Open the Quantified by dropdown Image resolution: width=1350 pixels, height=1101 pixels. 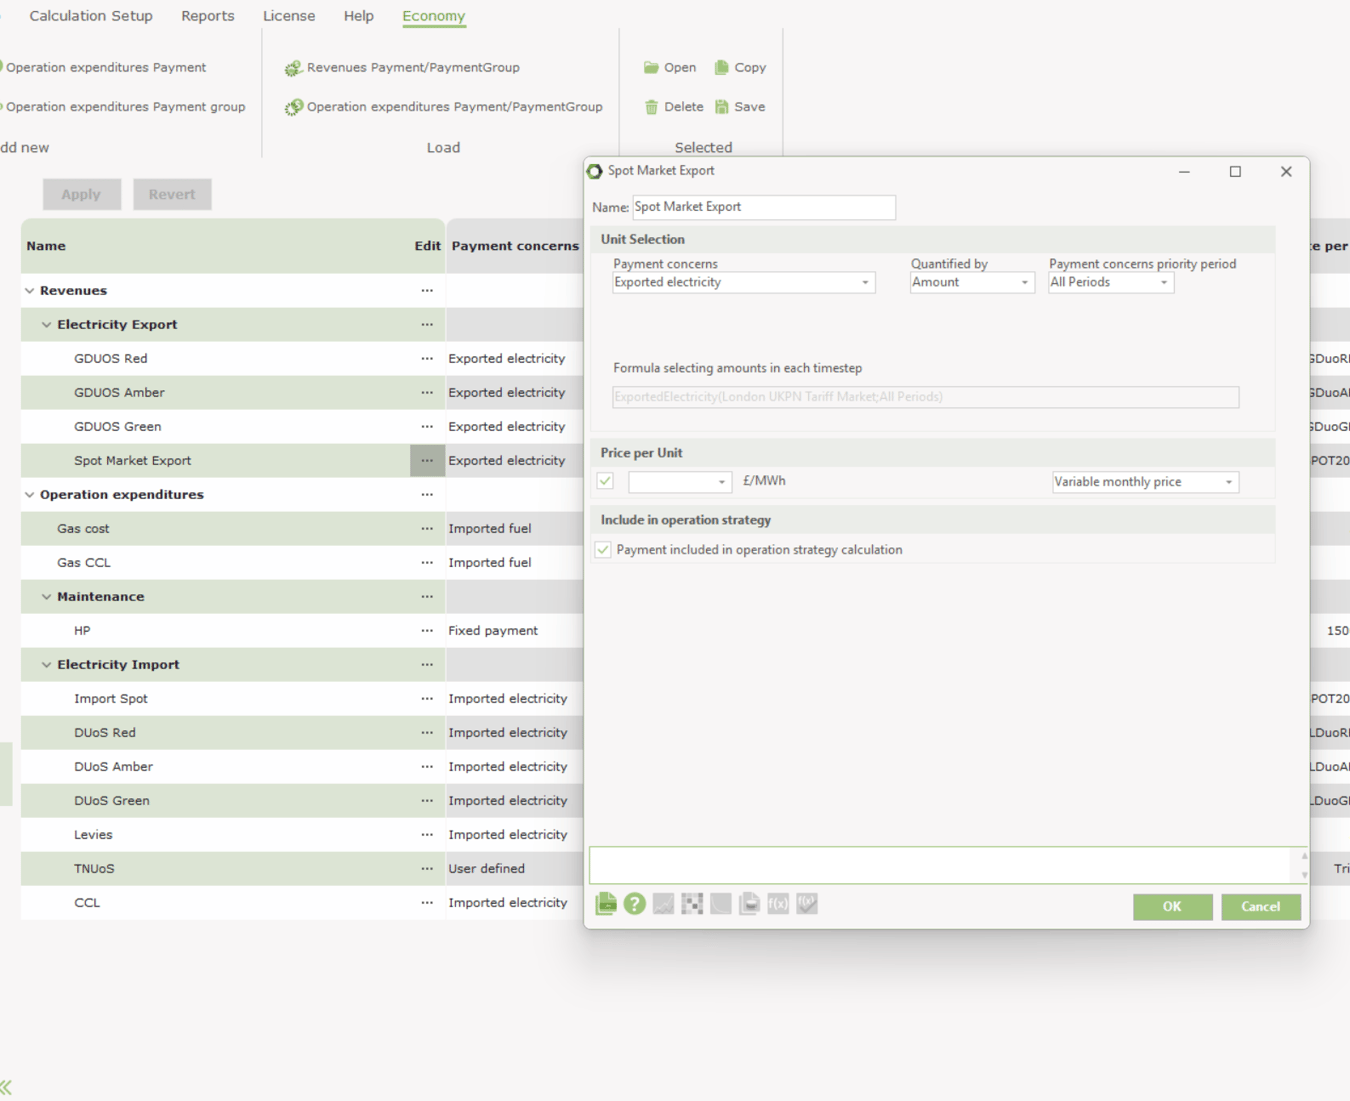[971, 283]
